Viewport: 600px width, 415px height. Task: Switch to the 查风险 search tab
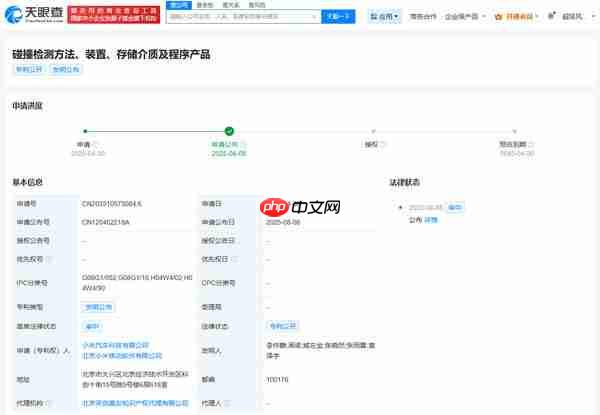257,5
